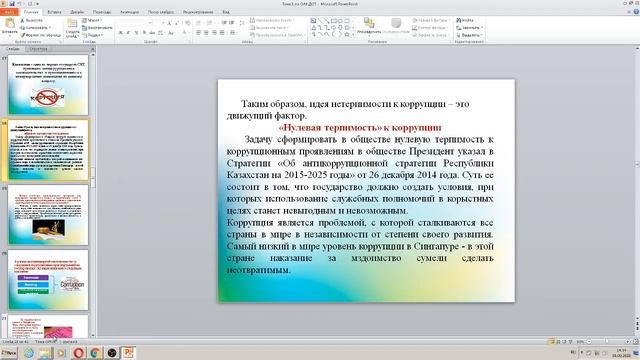Toggle Strikethrough formatting in ribbon

pyautogui.click(x=152, y=33)
